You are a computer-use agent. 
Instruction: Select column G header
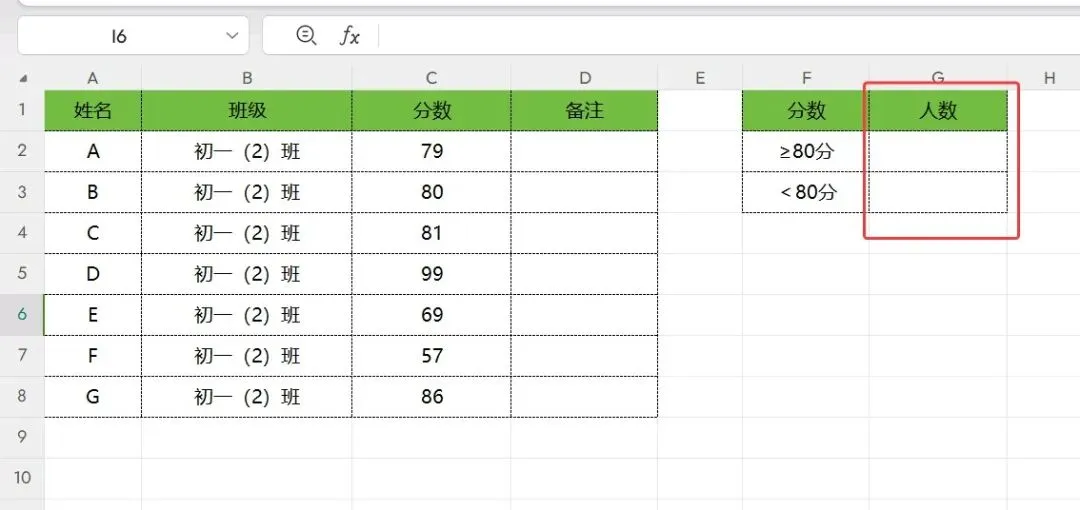point(938,78)
